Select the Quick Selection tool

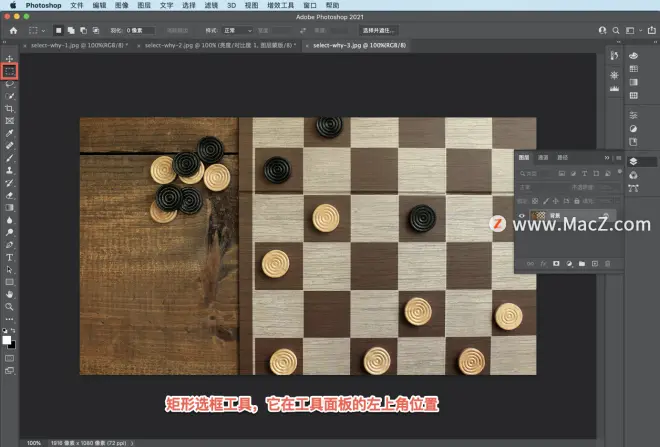9,96
